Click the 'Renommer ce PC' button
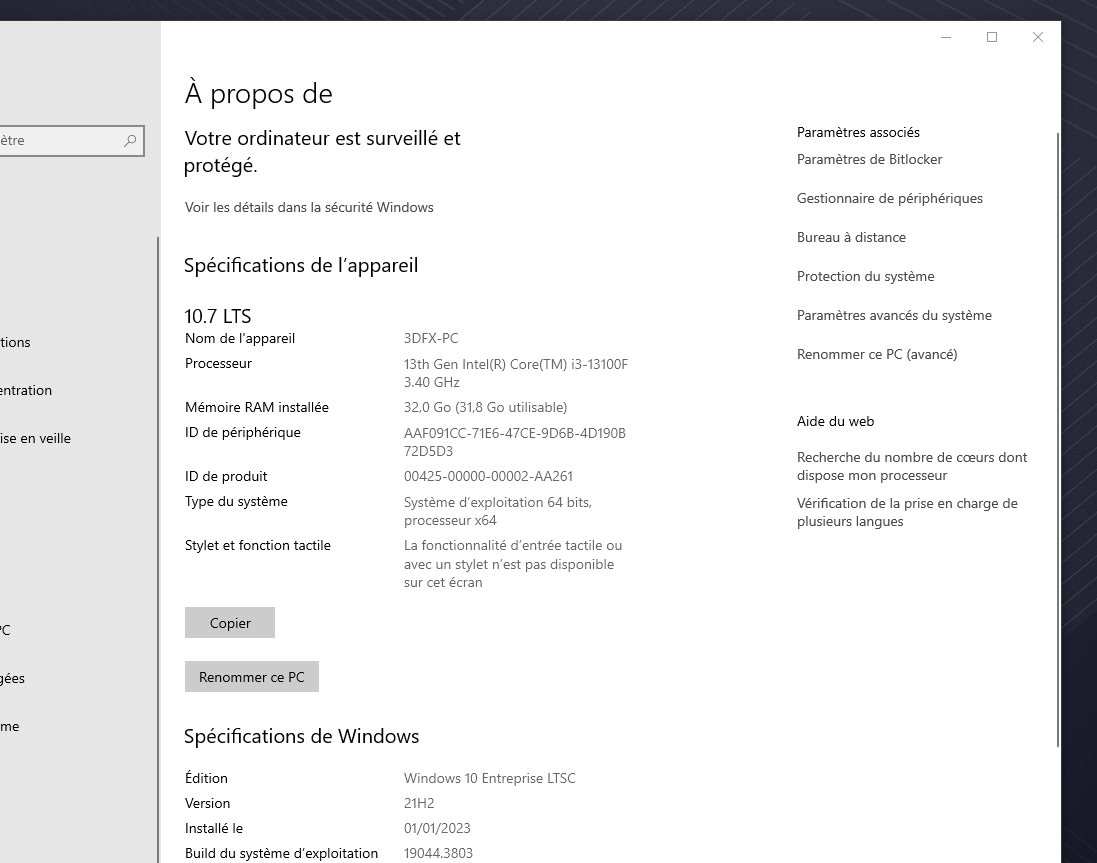The image size is (1097, 863). point(252,676)
